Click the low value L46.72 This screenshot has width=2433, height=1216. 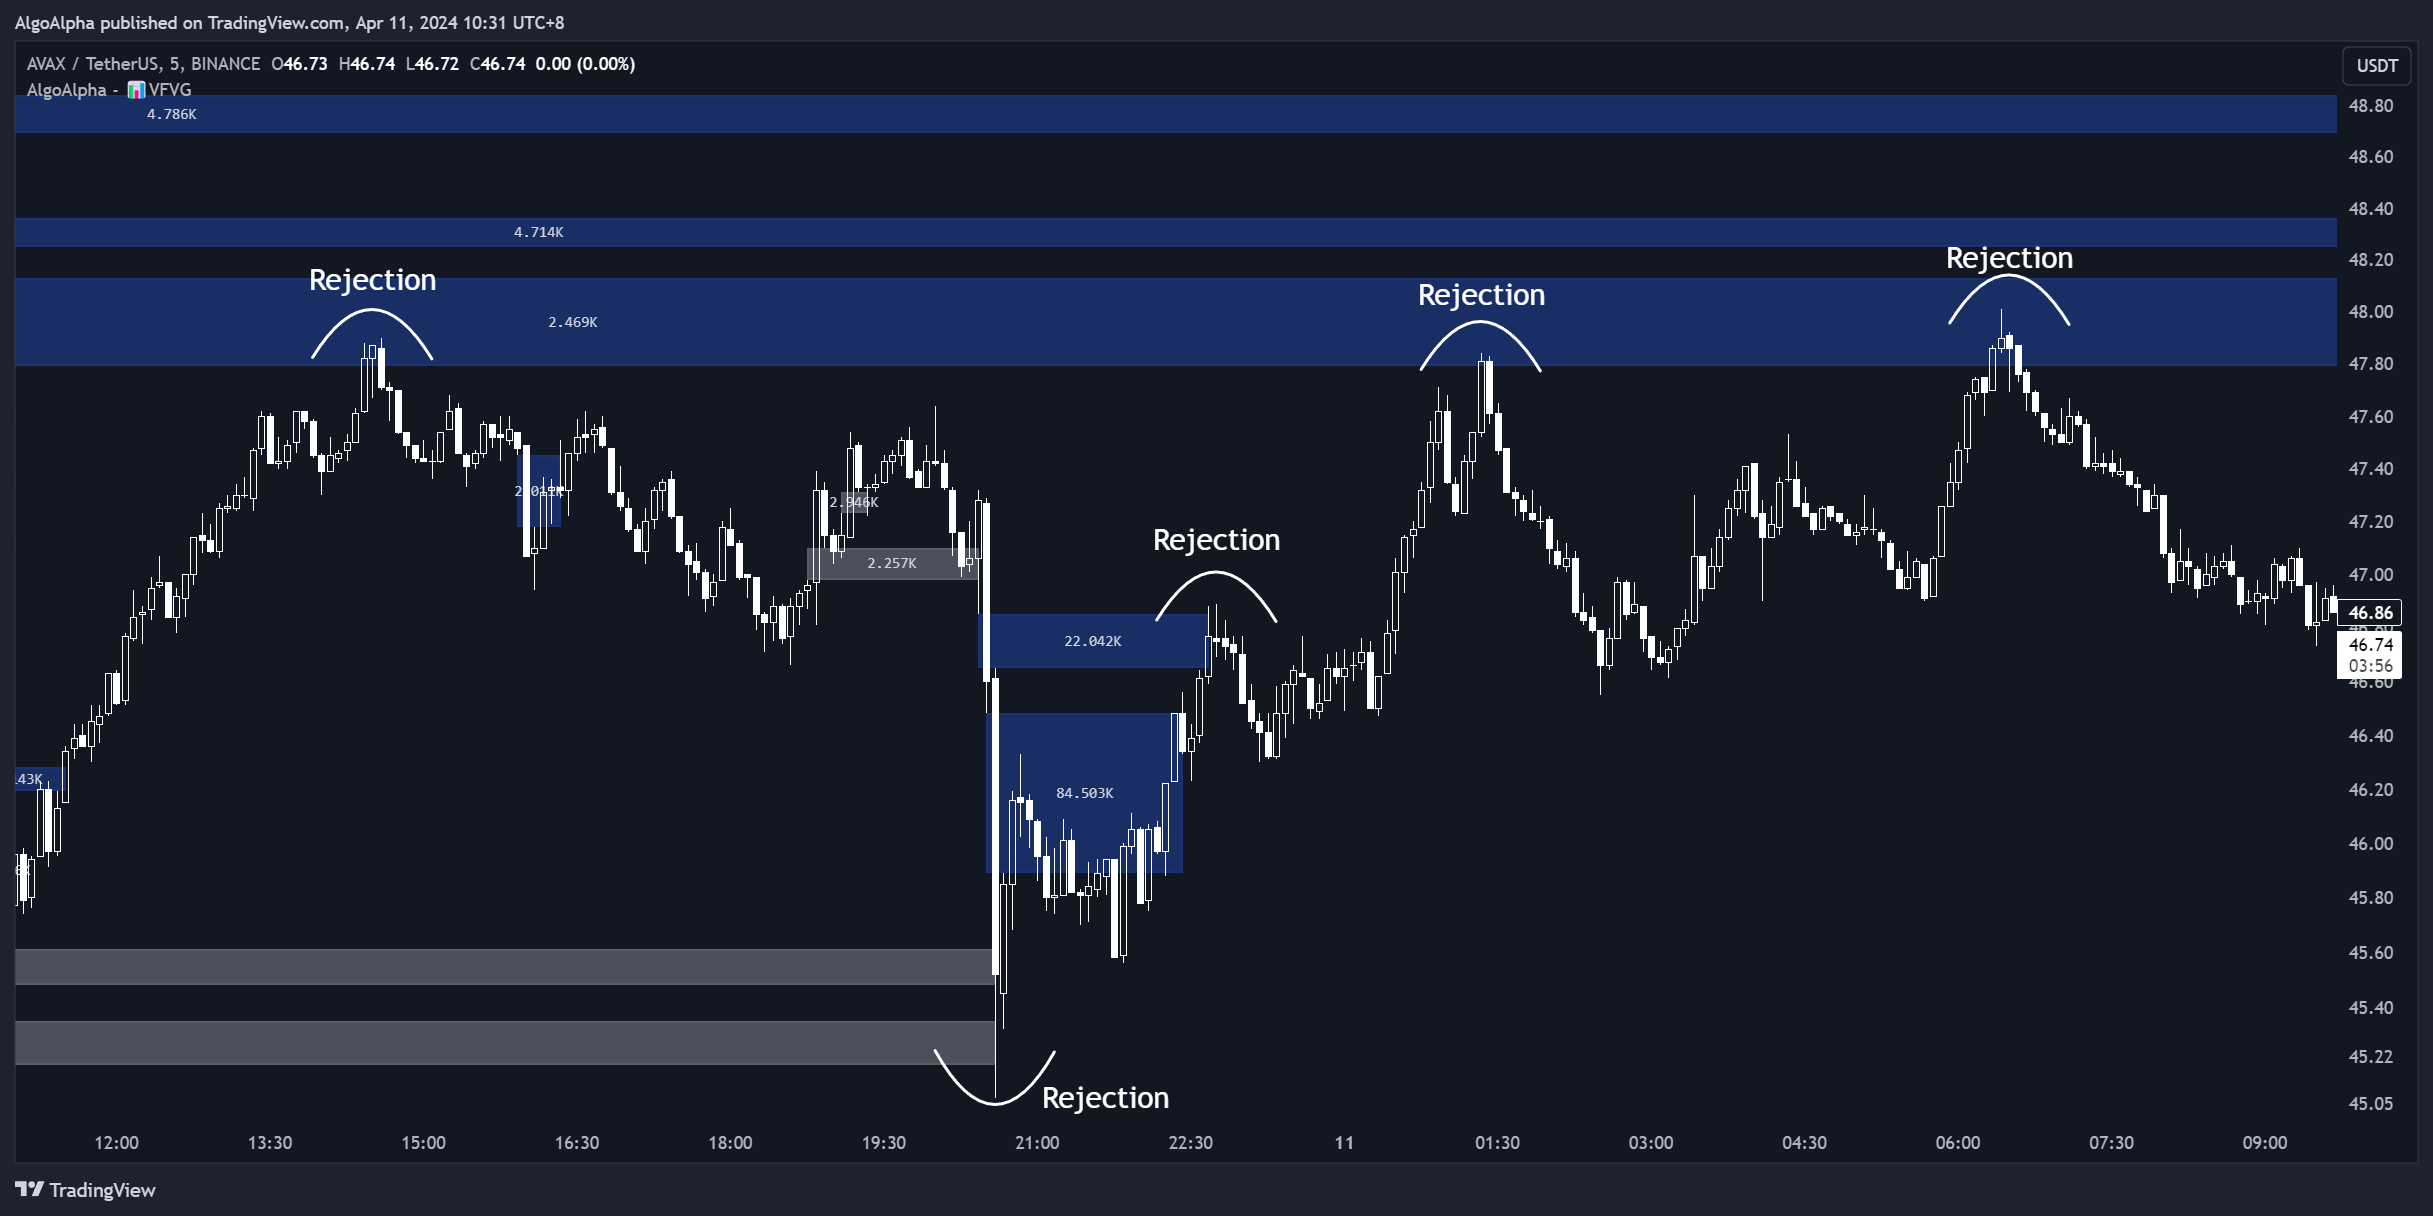click(x=432, y=64)
